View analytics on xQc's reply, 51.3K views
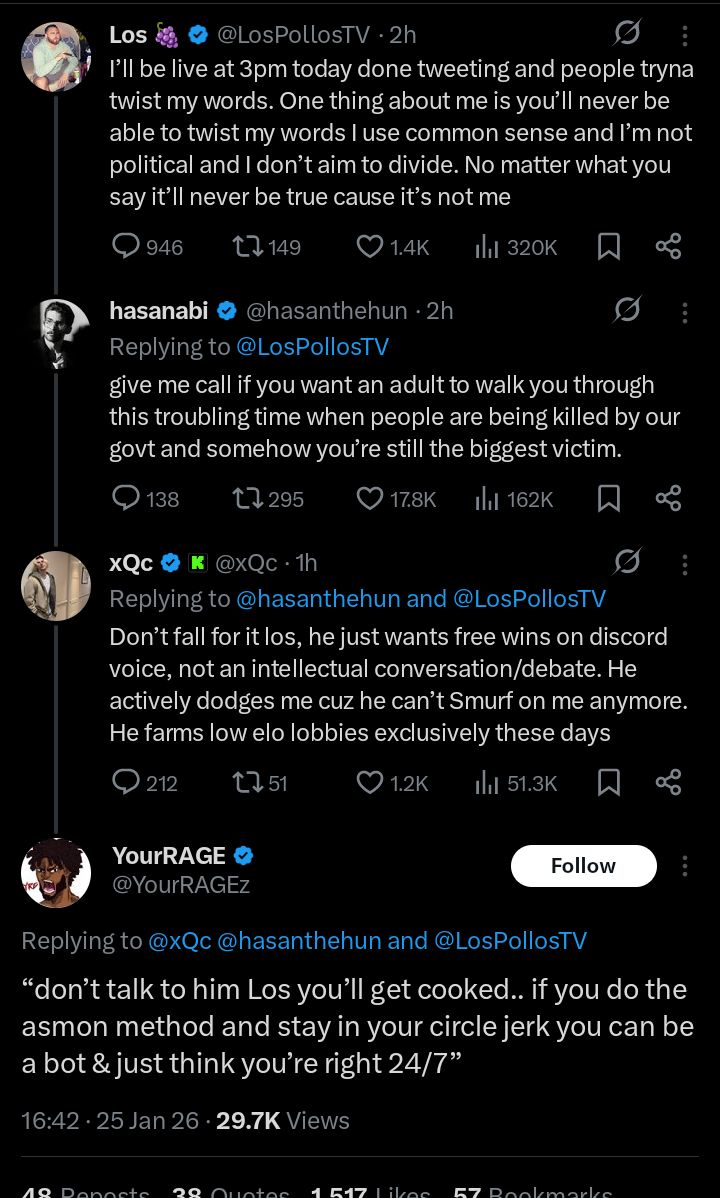The image size is (720, 1198). click(487, 783)
